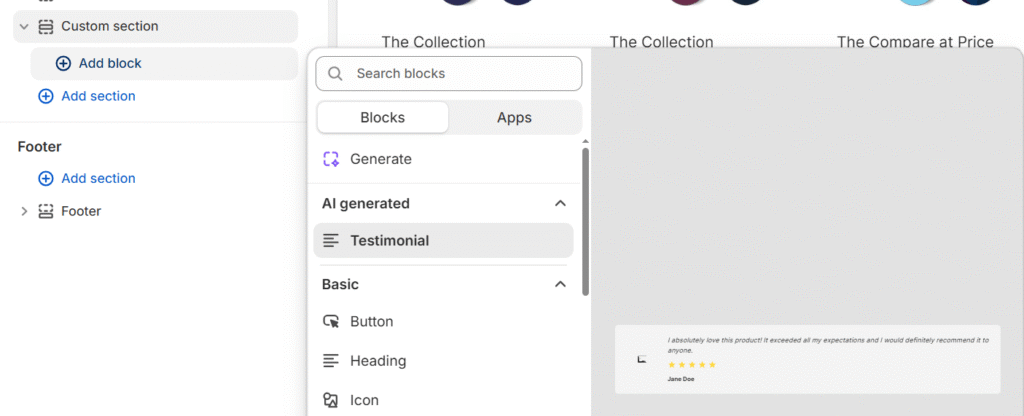Click the testimonial preview card
The image size is (1024, 416).
[807, 359]
